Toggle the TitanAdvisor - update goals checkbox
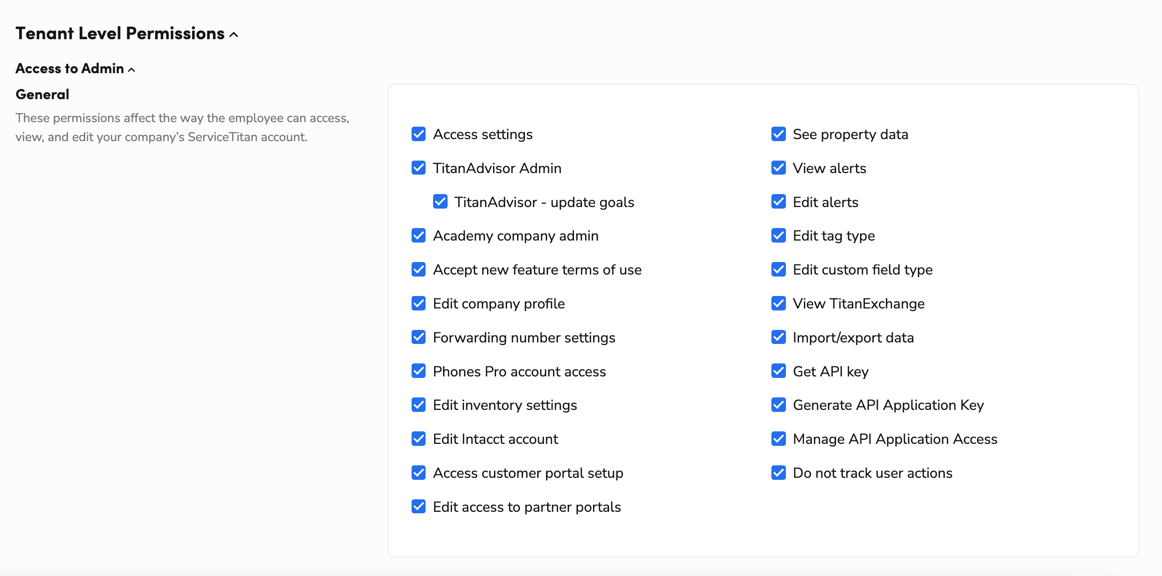This screenshot has width=1162, height=576. [440, 202]
